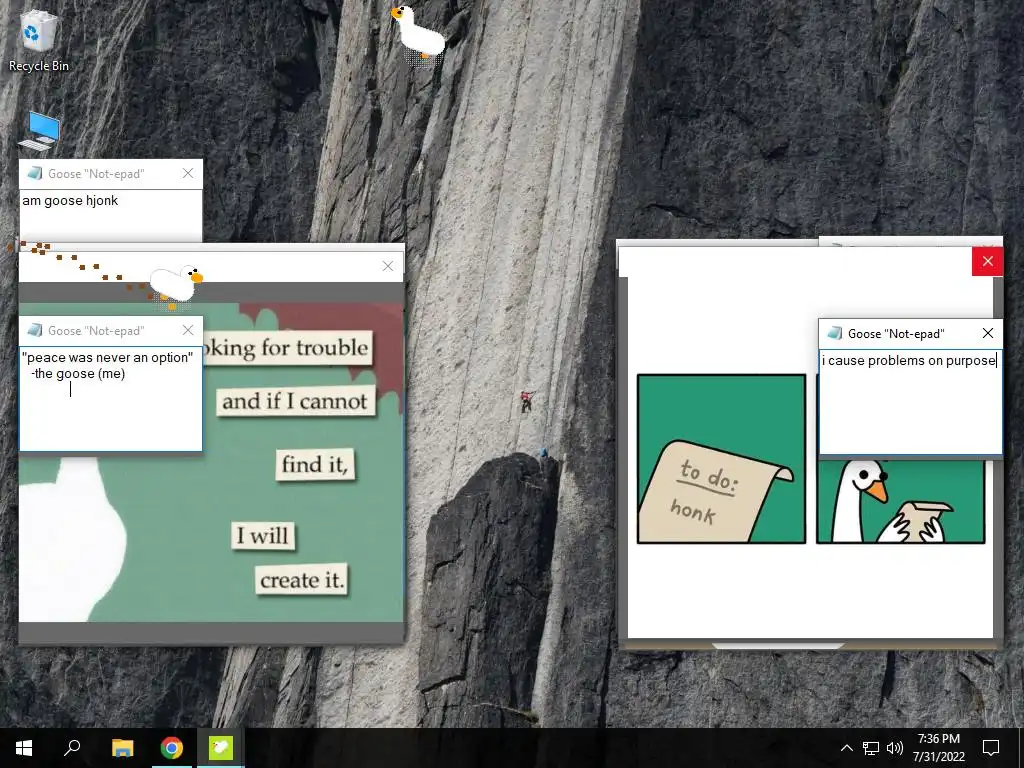
Task: Click in the 'peace was never an option' text area
Action: click(x=111, y=398)
